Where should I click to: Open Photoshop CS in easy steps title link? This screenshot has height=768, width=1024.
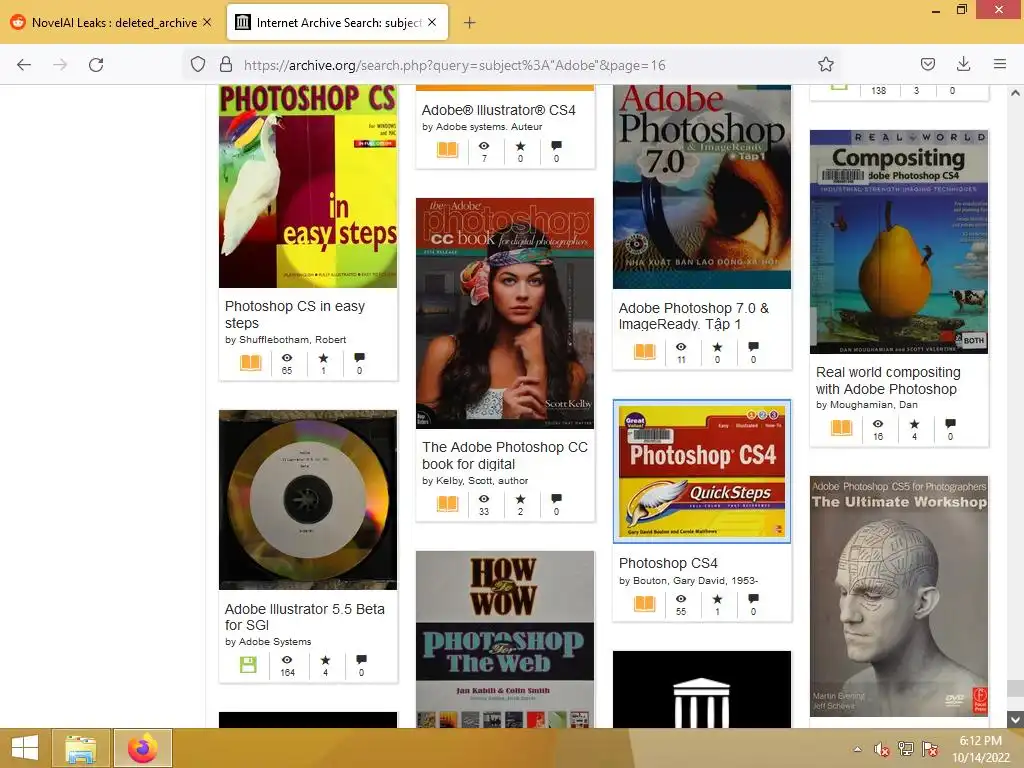[x=295, y=314]
